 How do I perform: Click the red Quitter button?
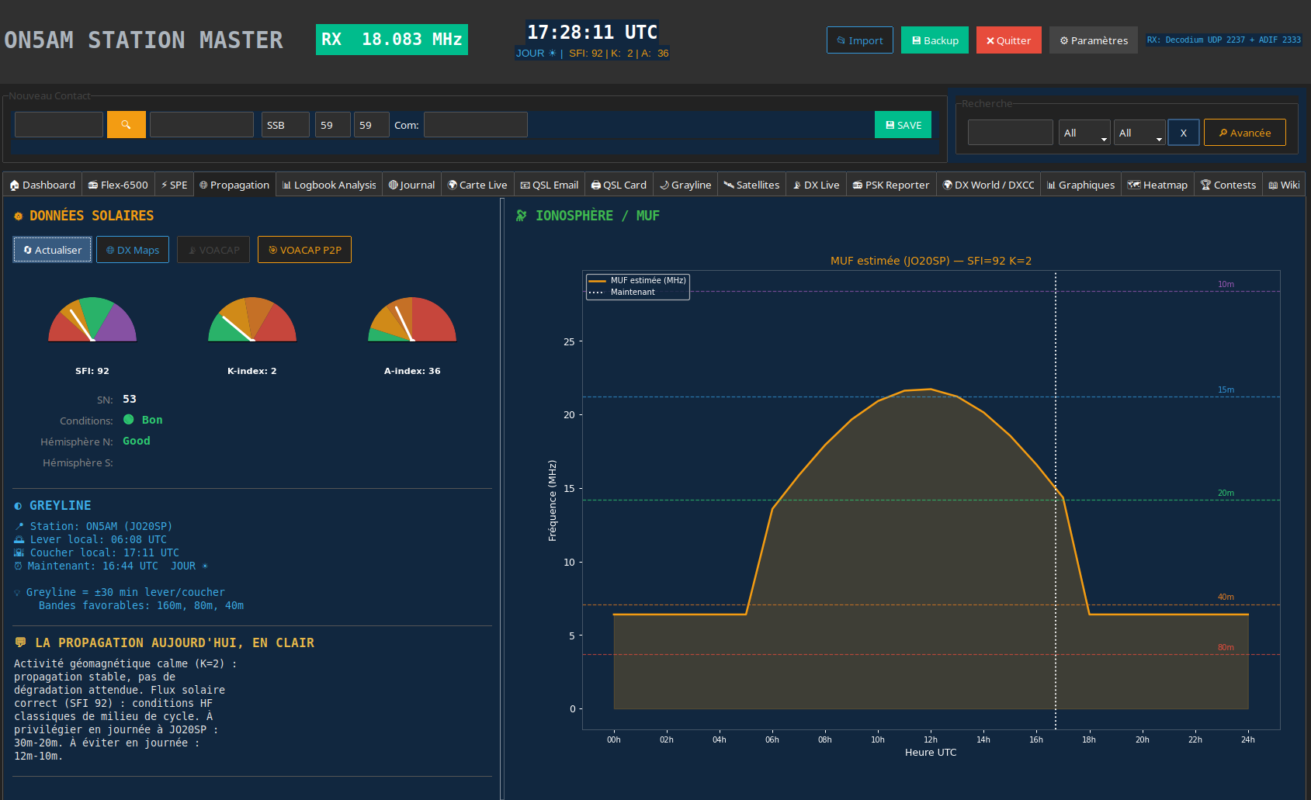point(1008,40)
